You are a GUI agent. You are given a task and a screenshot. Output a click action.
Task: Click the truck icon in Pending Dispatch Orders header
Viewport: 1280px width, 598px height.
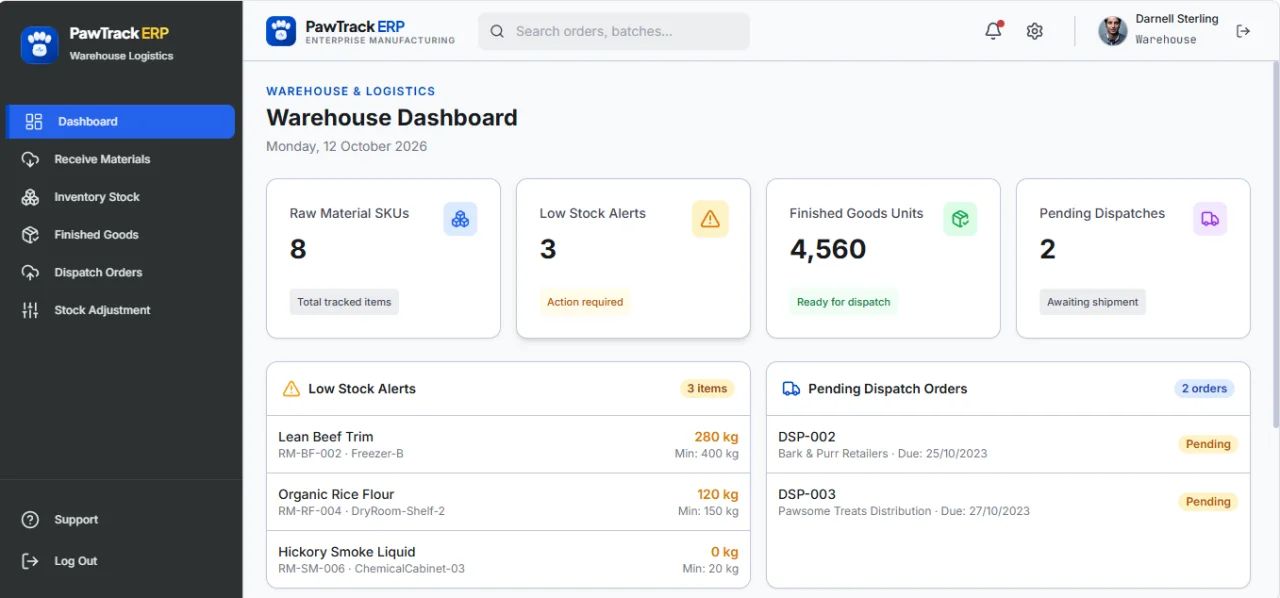791,389
